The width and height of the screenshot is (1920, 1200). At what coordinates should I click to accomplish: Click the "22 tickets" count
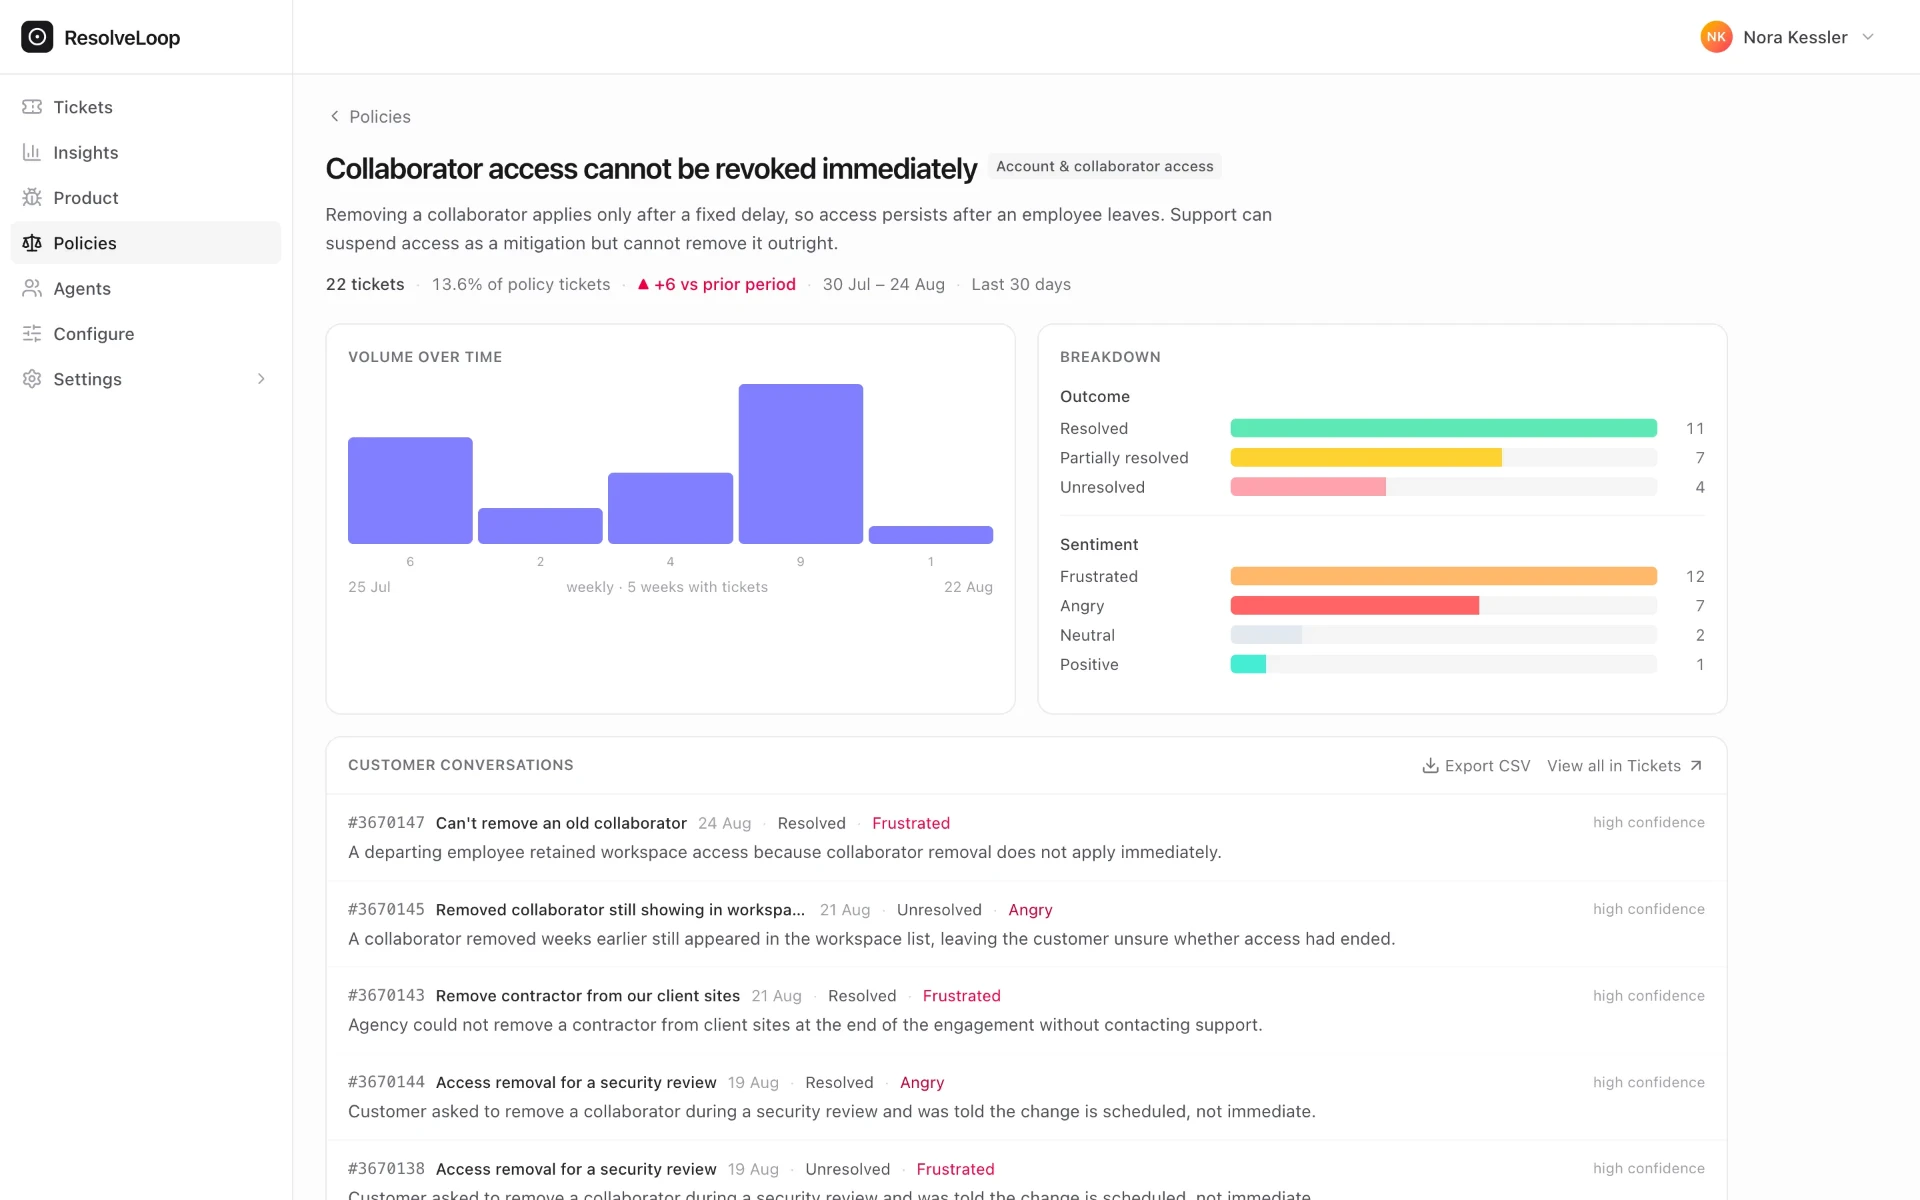tap(365, 284)
